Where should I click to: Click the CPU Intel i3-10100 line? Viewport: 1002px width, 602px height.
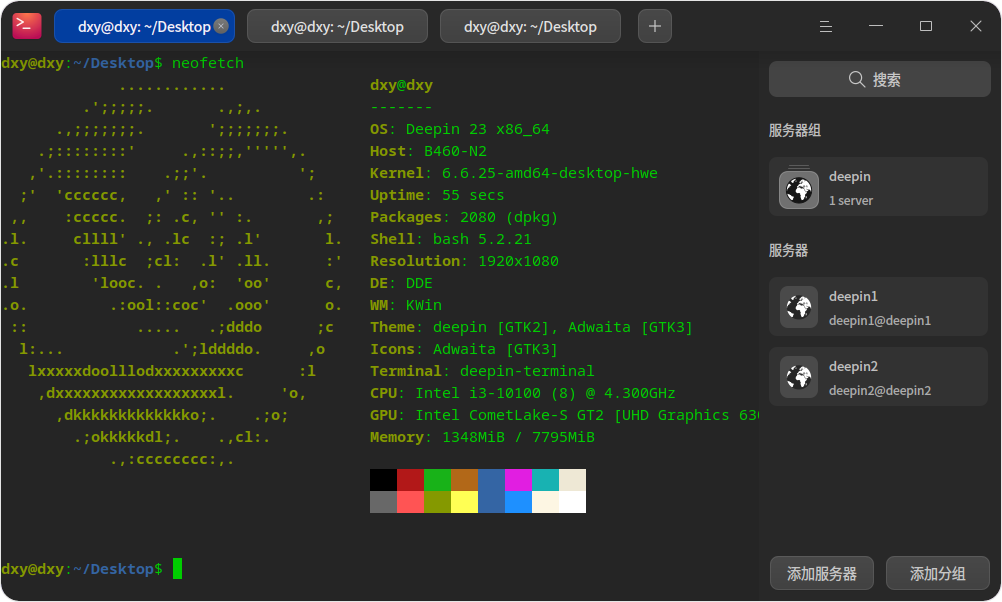[523, 393]
